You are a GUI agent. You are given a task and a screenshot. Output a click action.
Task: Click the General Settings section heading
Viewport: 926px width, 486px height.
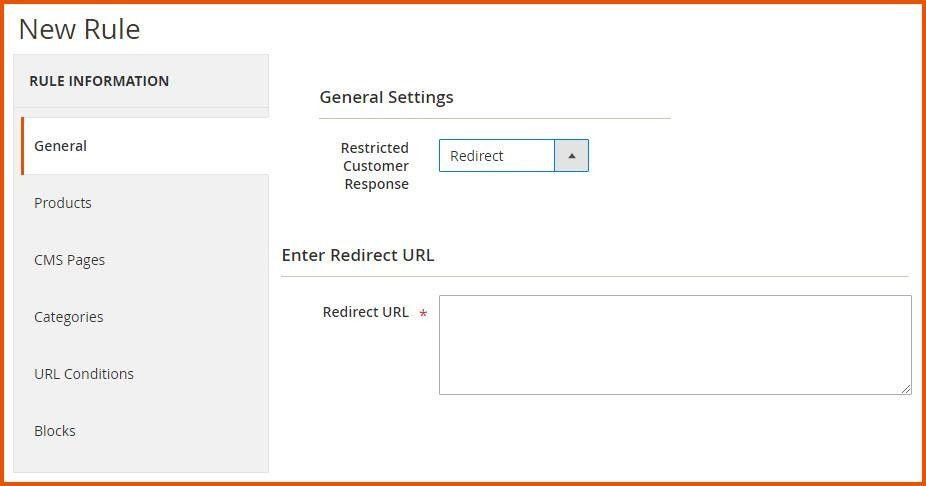386,97
